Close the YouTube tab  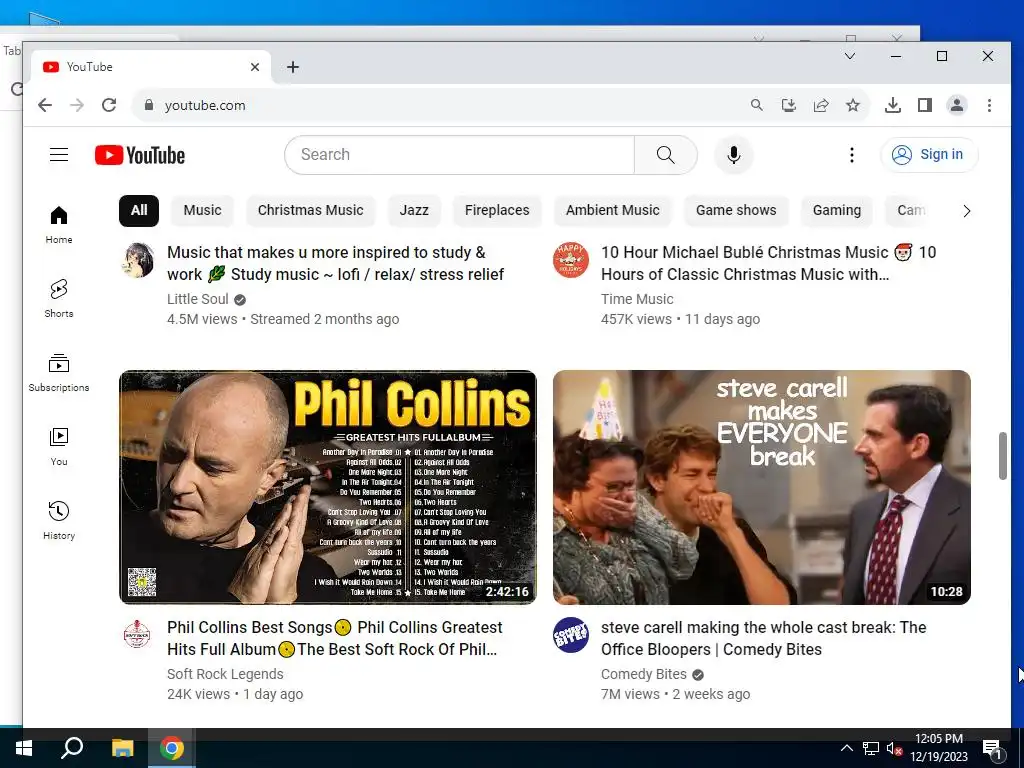[255, 67]
